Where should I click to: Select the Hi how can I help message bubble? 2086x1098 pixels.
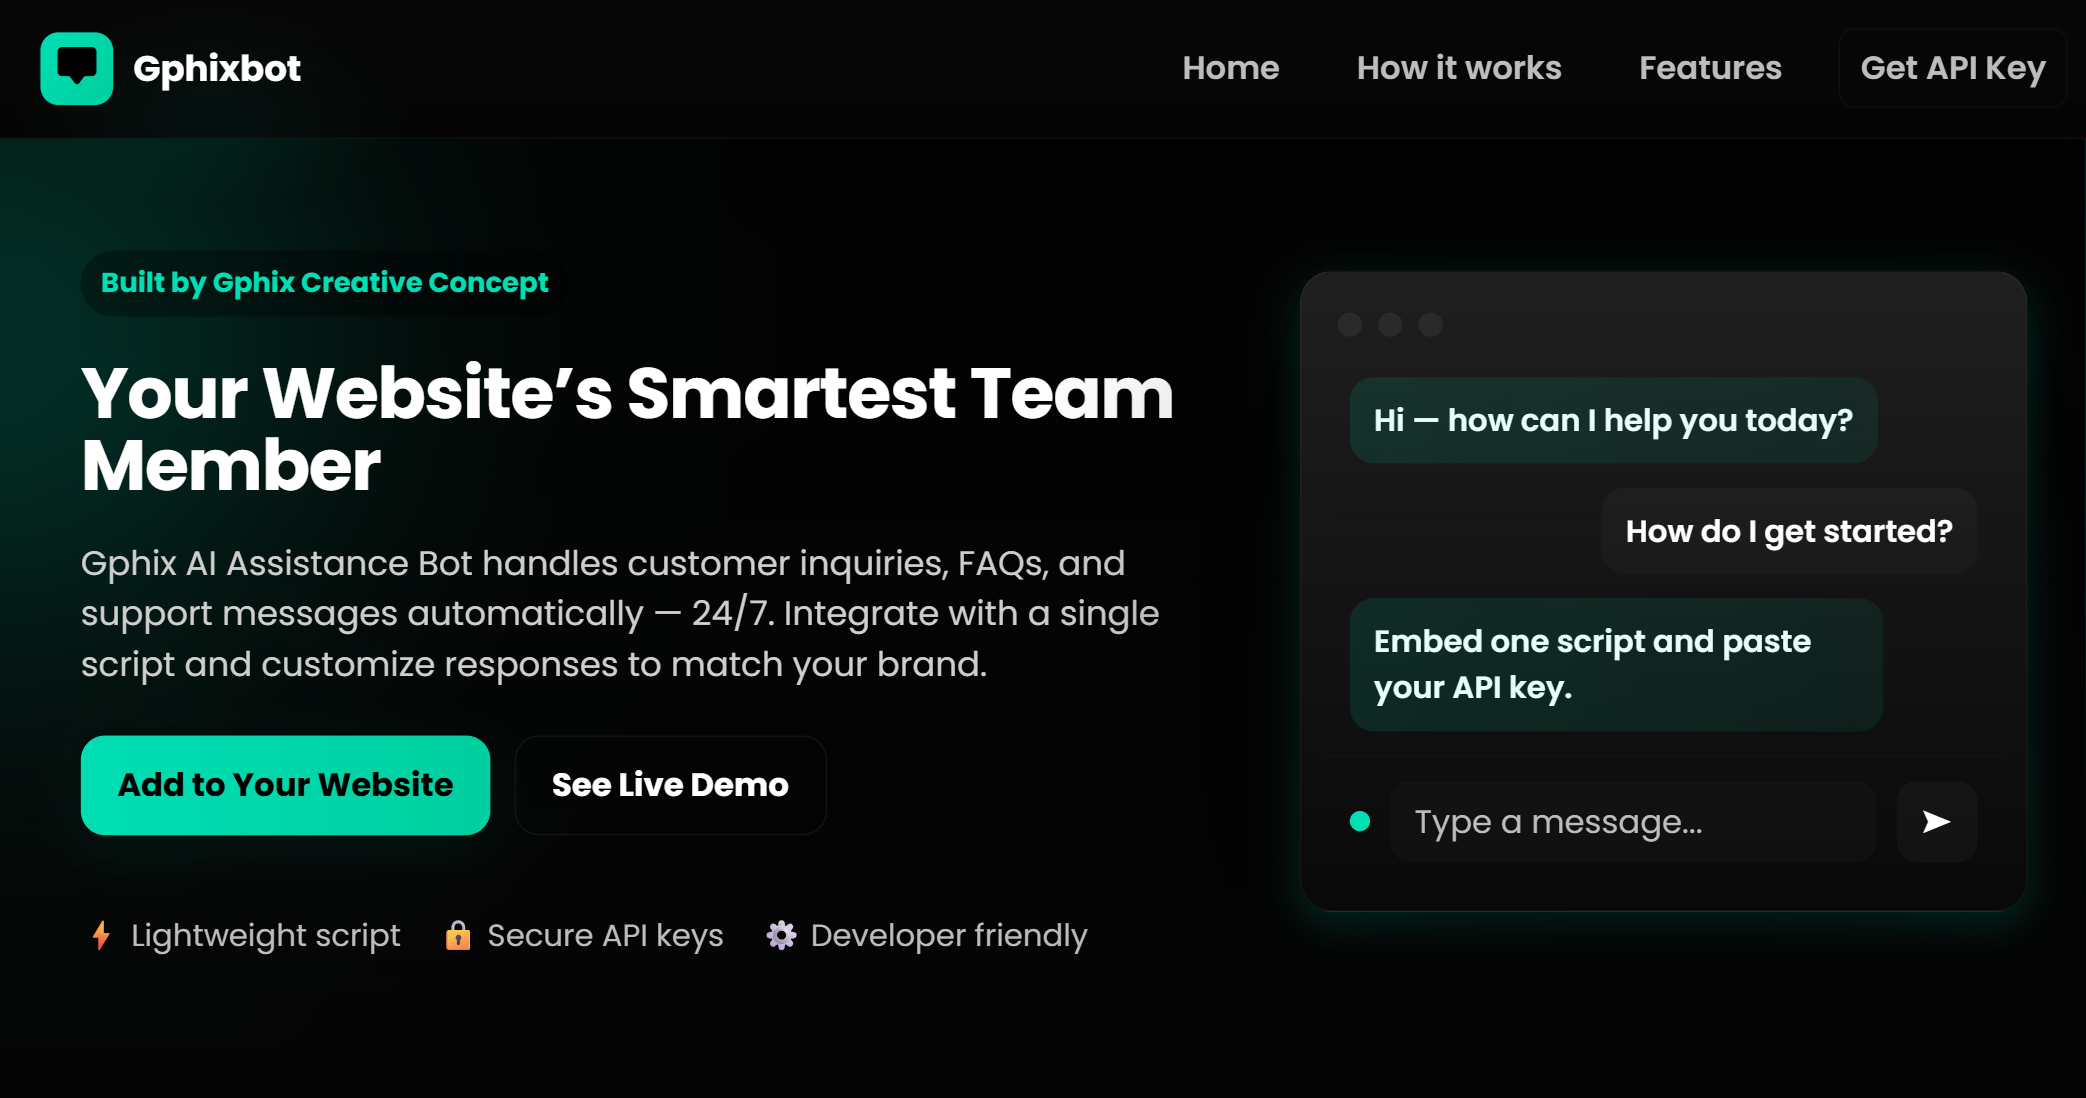click(x=1614, y=420)
